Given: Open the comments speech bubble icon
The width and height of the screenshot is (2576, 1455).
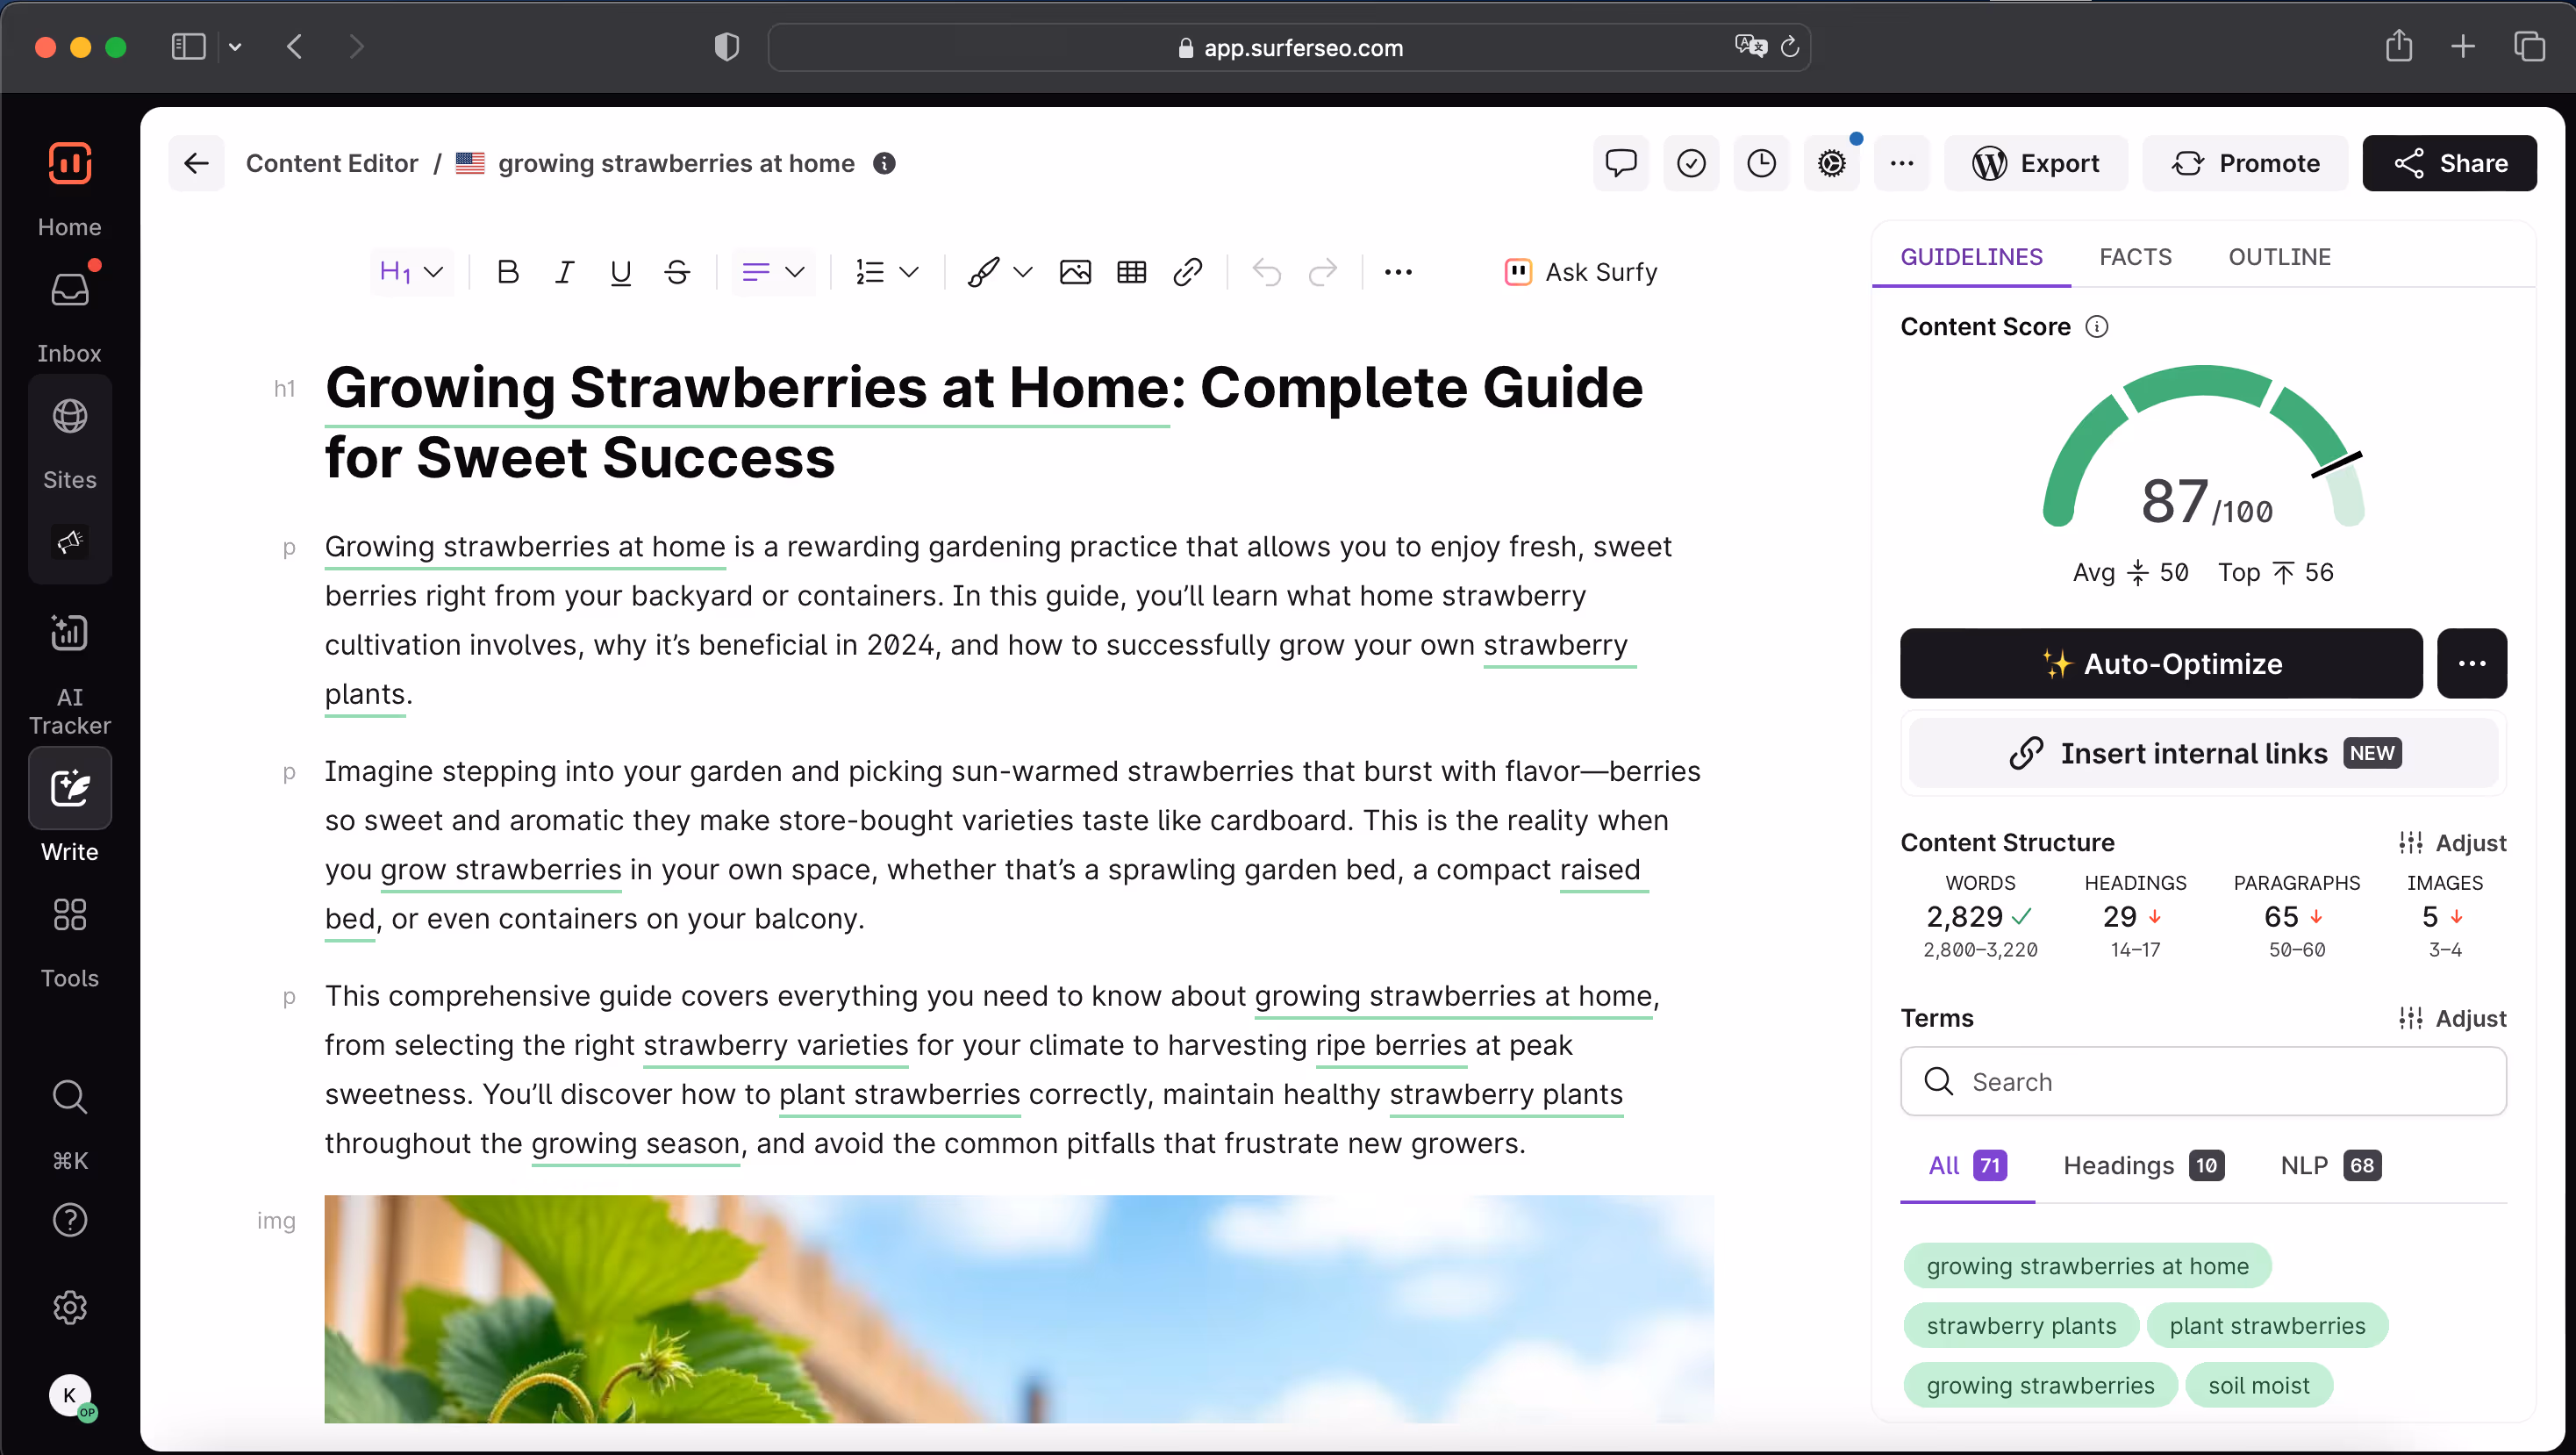Looking at the screenshot, I should pyautogui.click(x=1621, y=163).
